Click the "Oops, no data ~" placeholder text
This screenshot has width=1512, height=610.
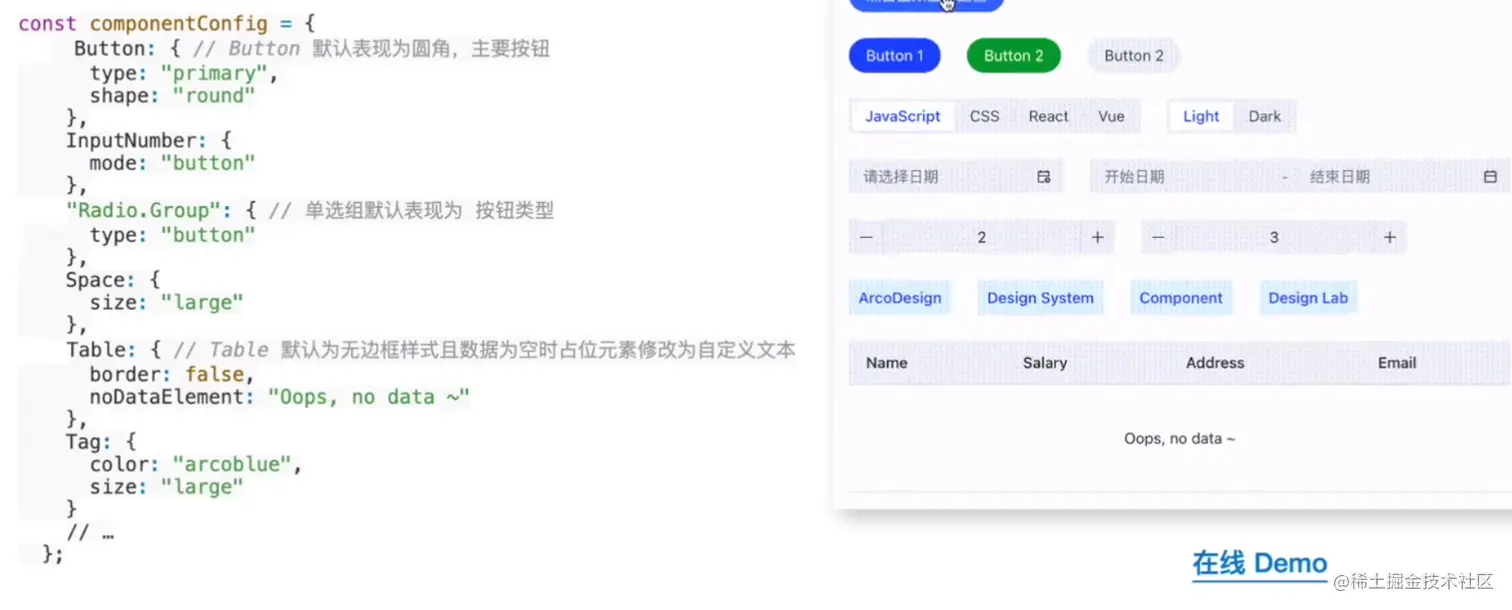(x=1180, y=439)
